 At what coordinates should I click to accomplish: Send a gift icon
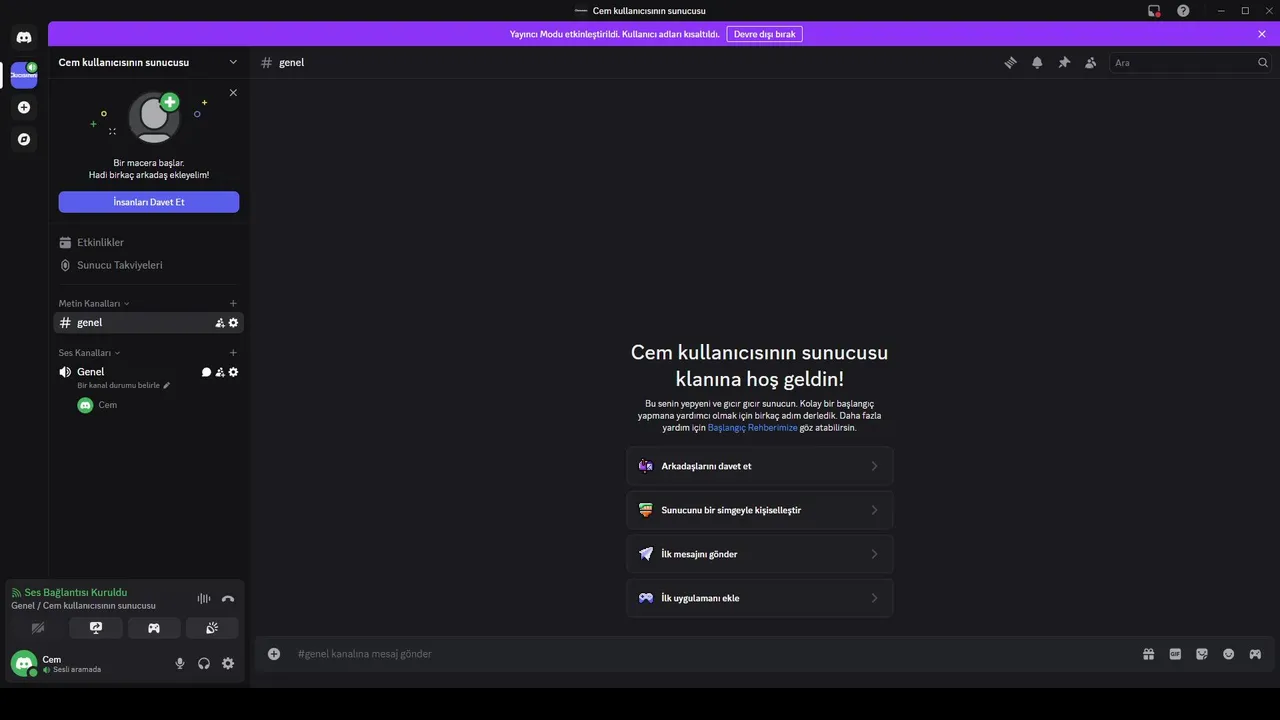tap(1149, 654)
